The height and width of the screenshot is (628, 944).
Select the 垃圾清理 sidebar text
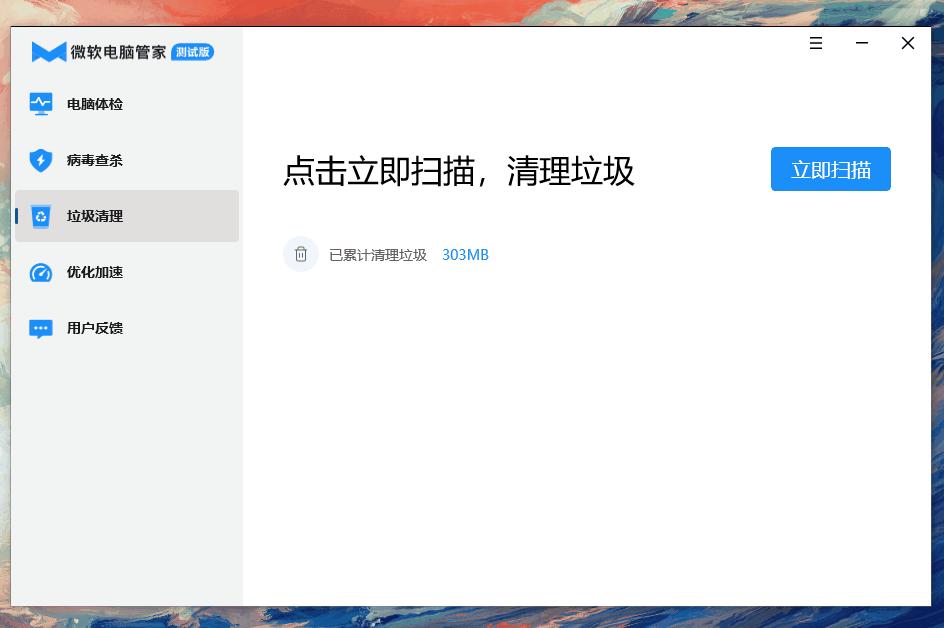(x=95, y=216)
